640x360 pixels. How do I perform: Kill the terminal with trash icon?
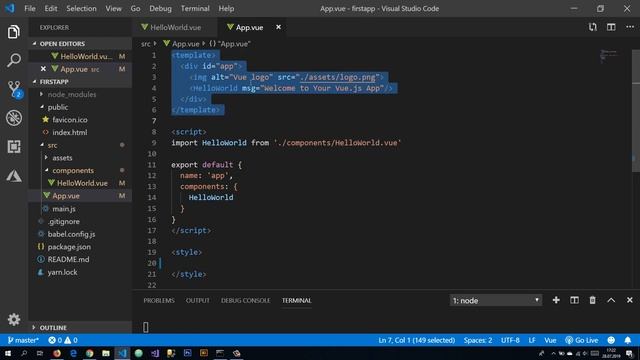(x=593, y=300)
